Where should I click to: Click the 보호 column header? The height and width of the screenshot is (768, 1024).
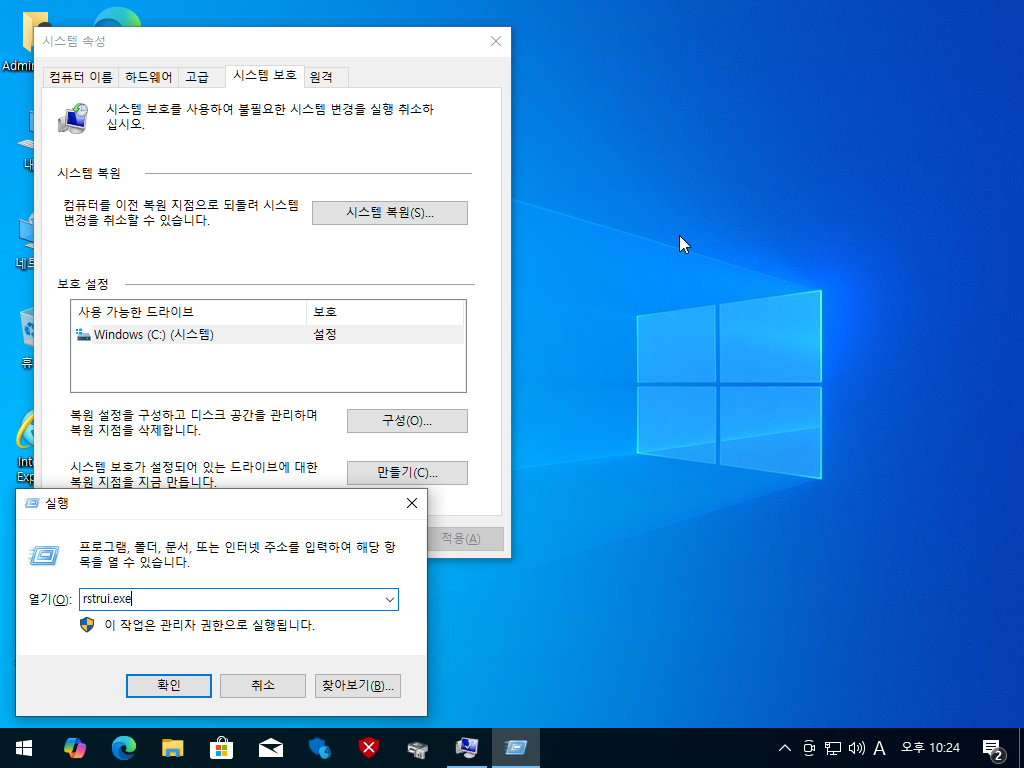tap(385, 312)
